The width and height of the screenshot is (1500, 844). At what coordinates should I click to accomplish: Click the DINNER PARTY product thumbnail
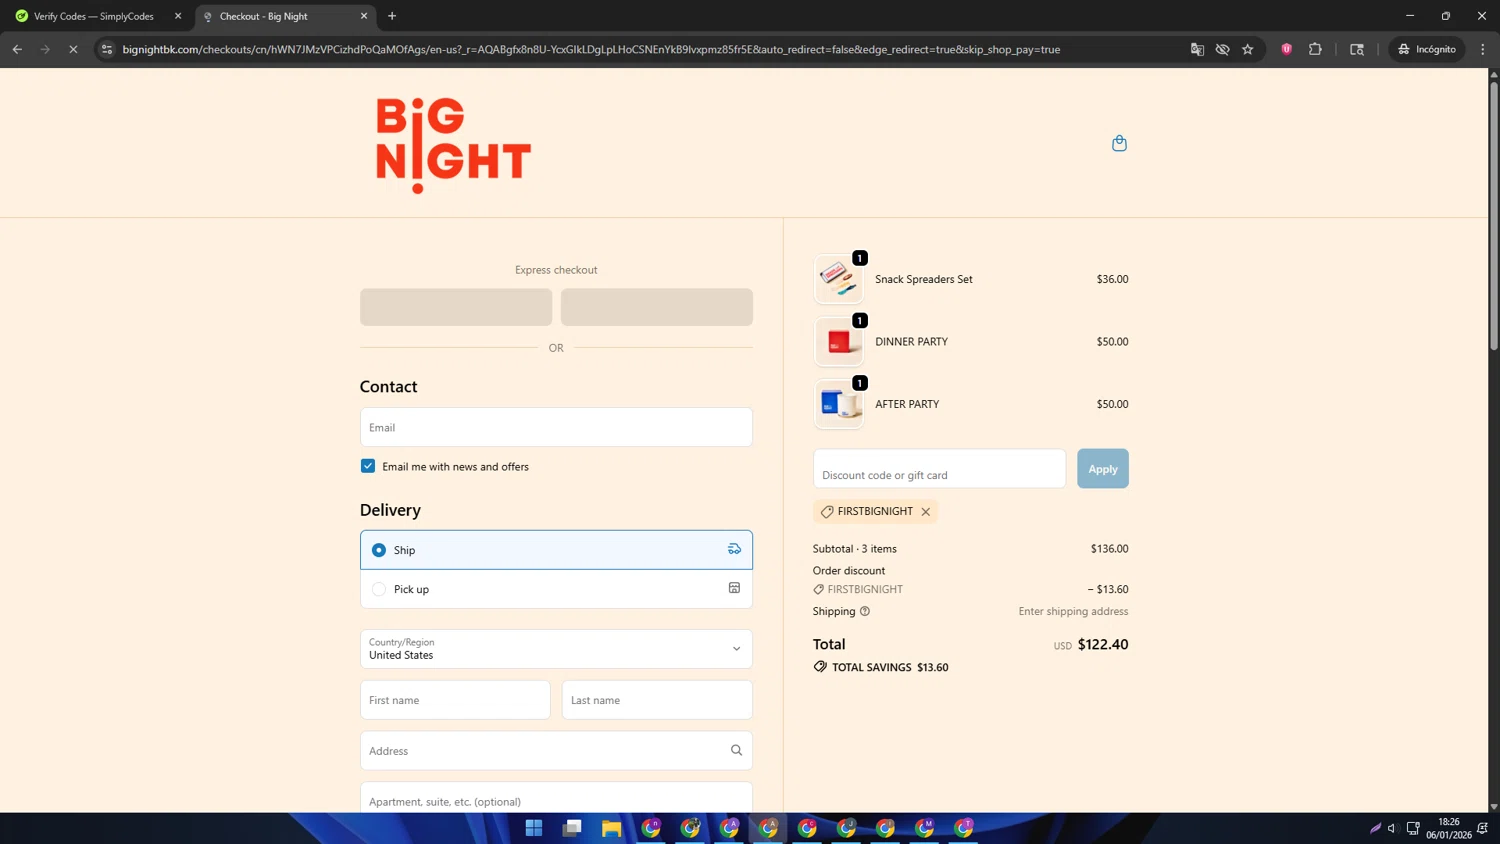click(838, 342)
